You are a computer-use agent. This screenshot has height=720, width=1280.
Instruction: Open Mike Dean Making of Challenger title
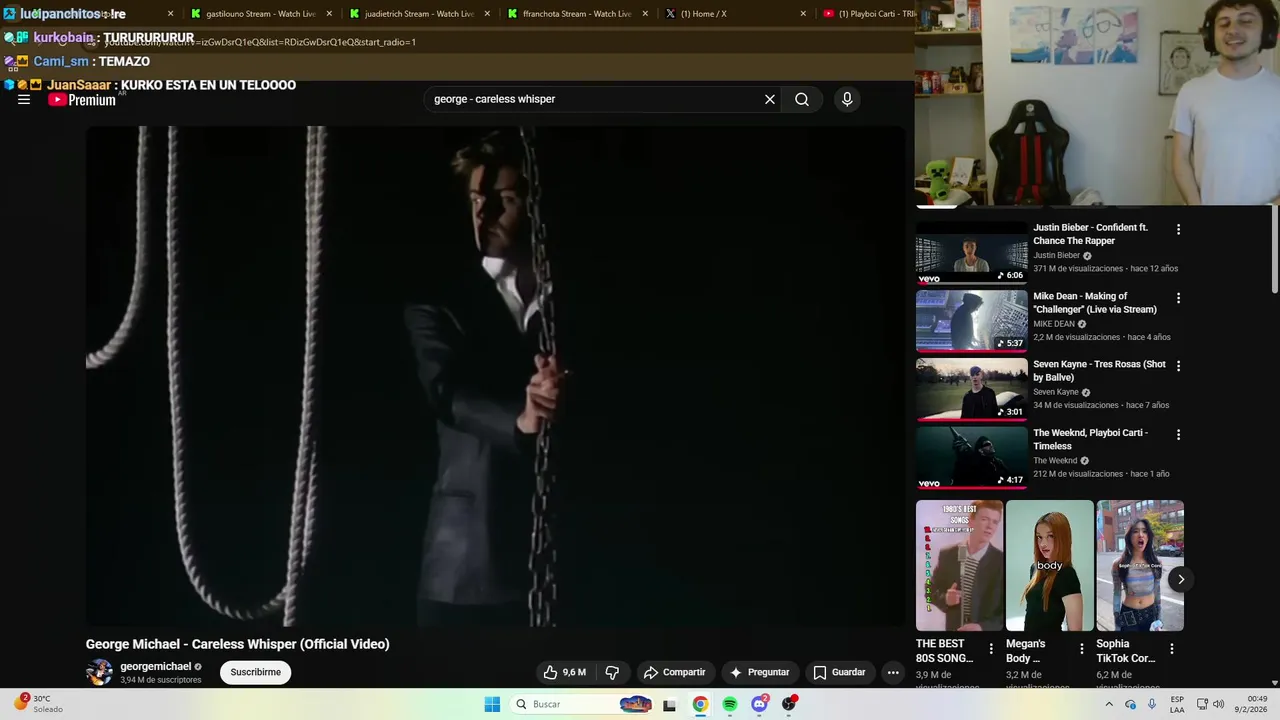tap(1095, 303)
